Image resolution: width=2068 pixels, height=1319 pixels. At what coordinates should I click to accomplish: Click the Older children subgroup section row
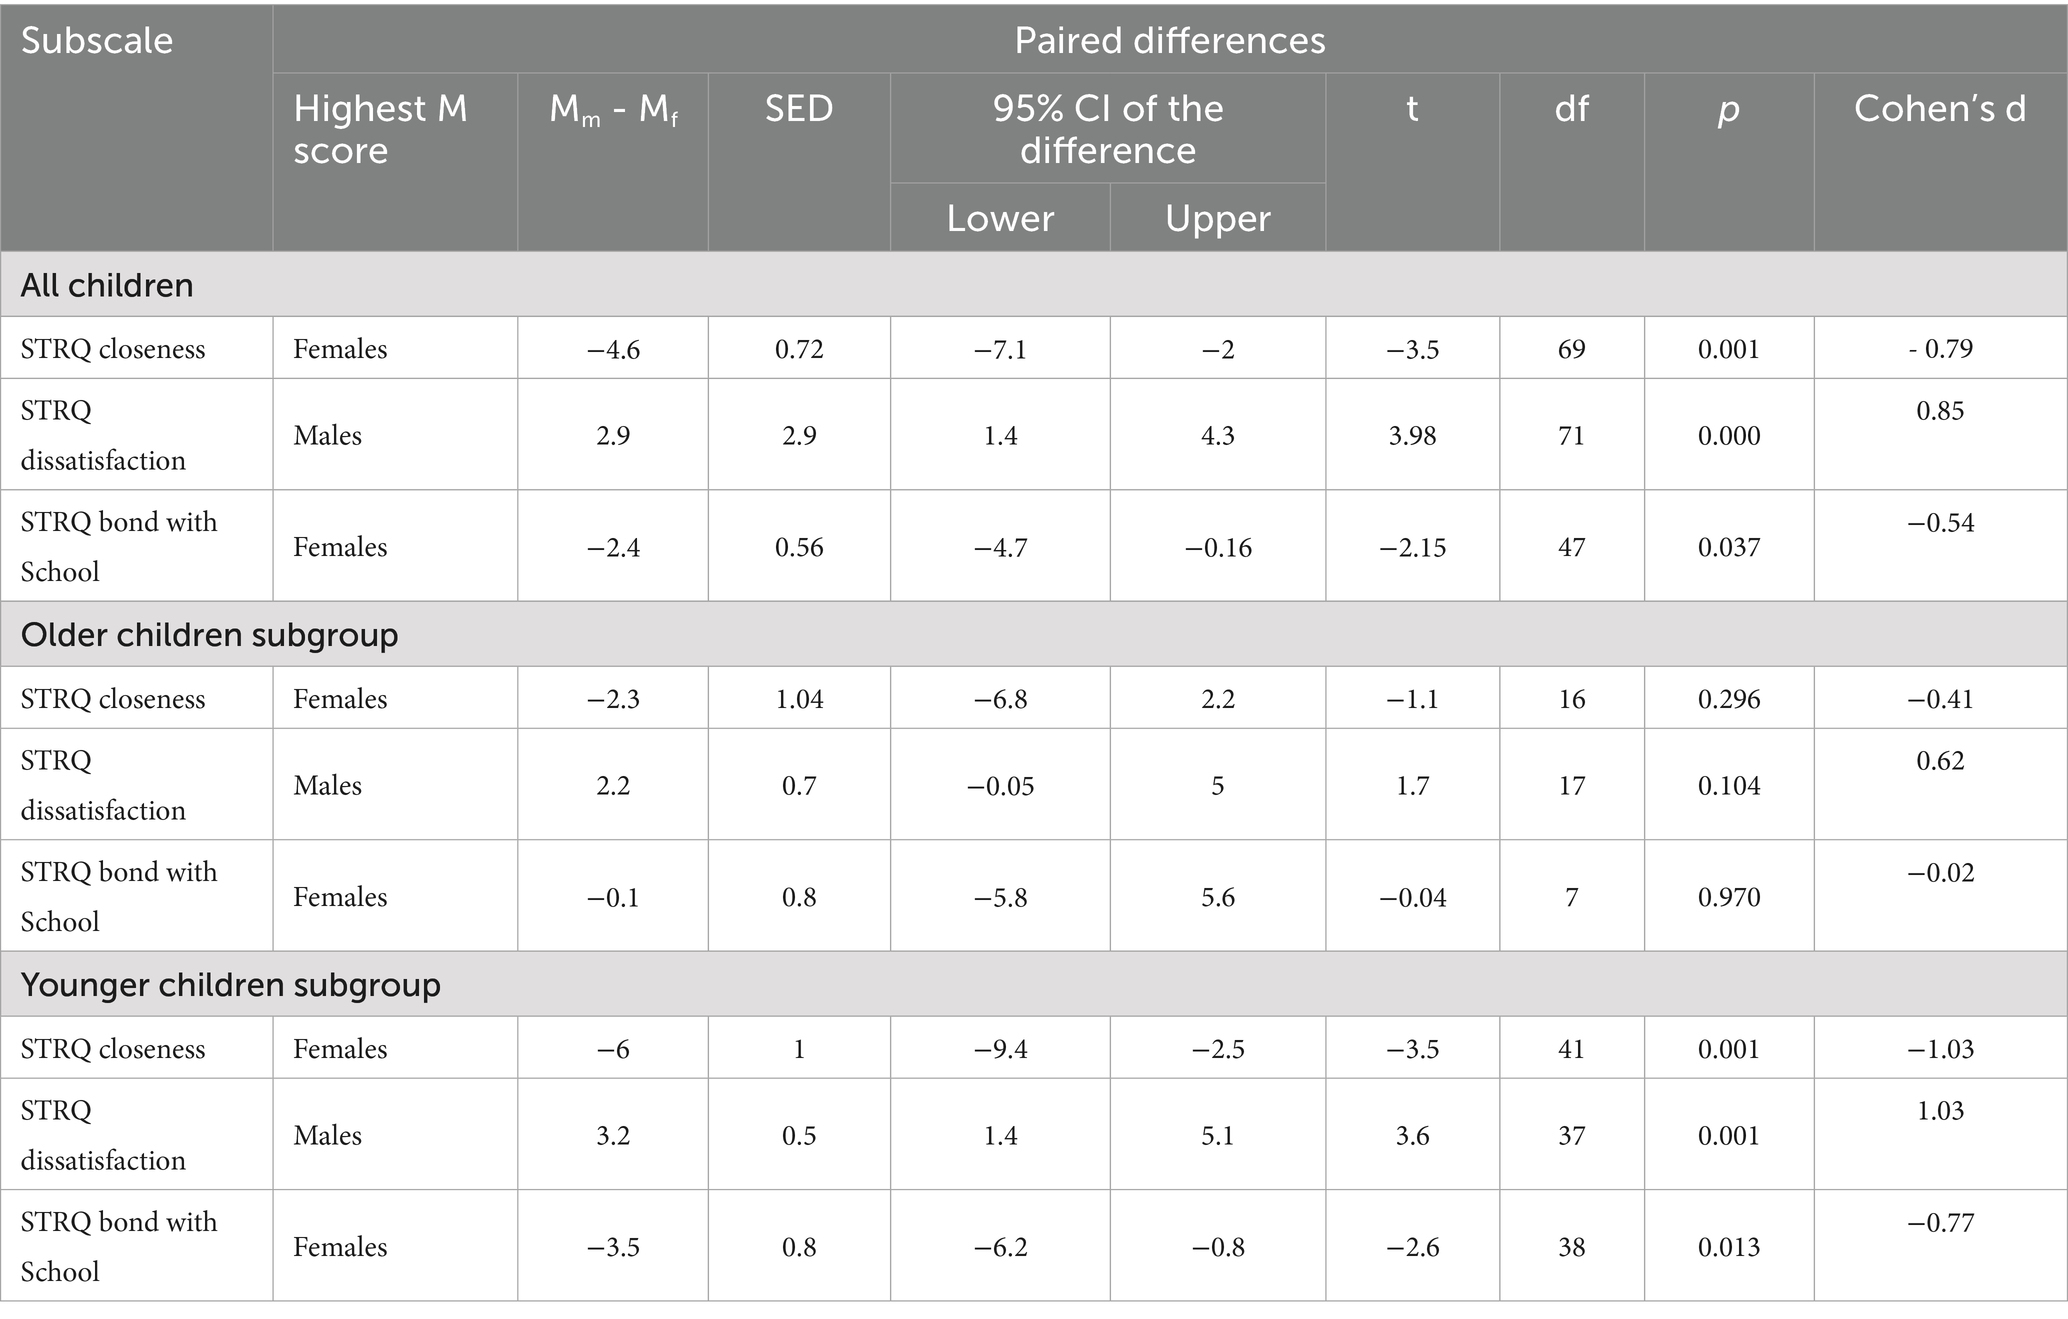209,635
